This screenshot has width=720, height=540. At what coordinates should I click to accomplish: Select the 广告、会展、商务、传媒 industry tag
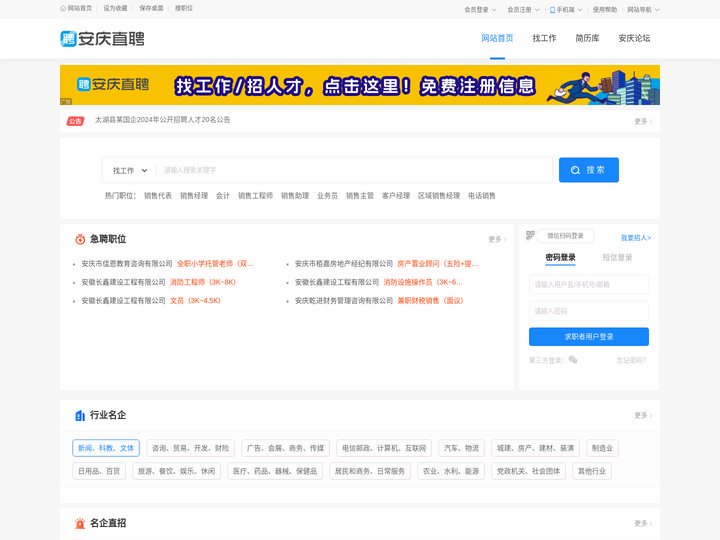click(285, 448)
